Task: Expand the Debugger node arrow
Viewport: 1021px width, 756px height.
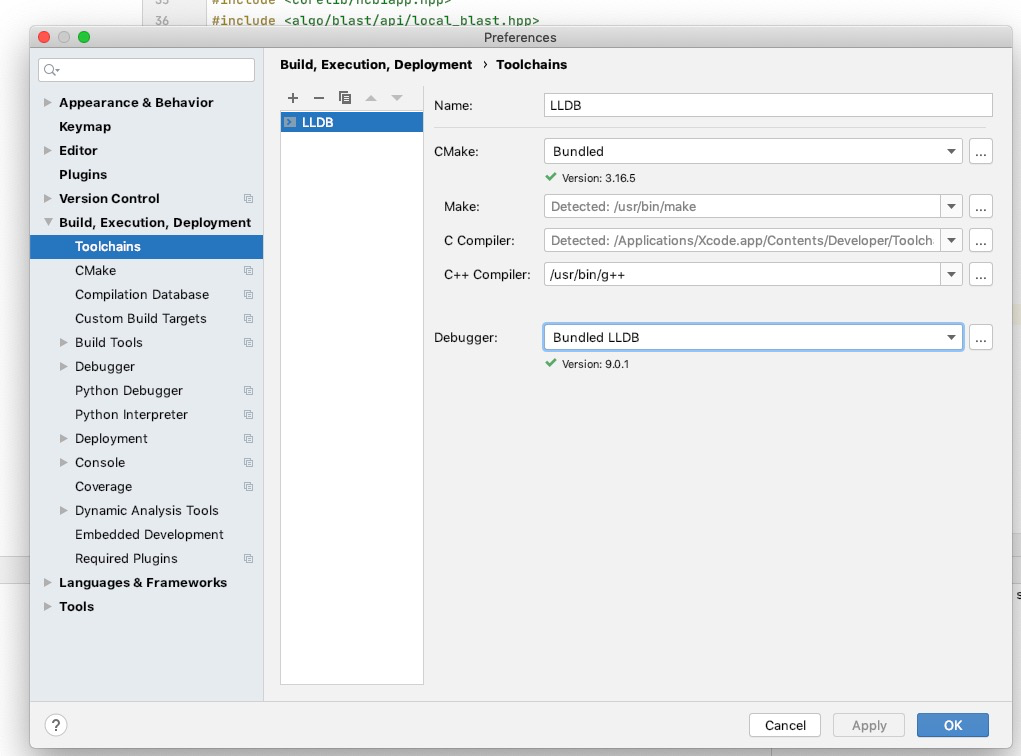Action: point(63,367)
